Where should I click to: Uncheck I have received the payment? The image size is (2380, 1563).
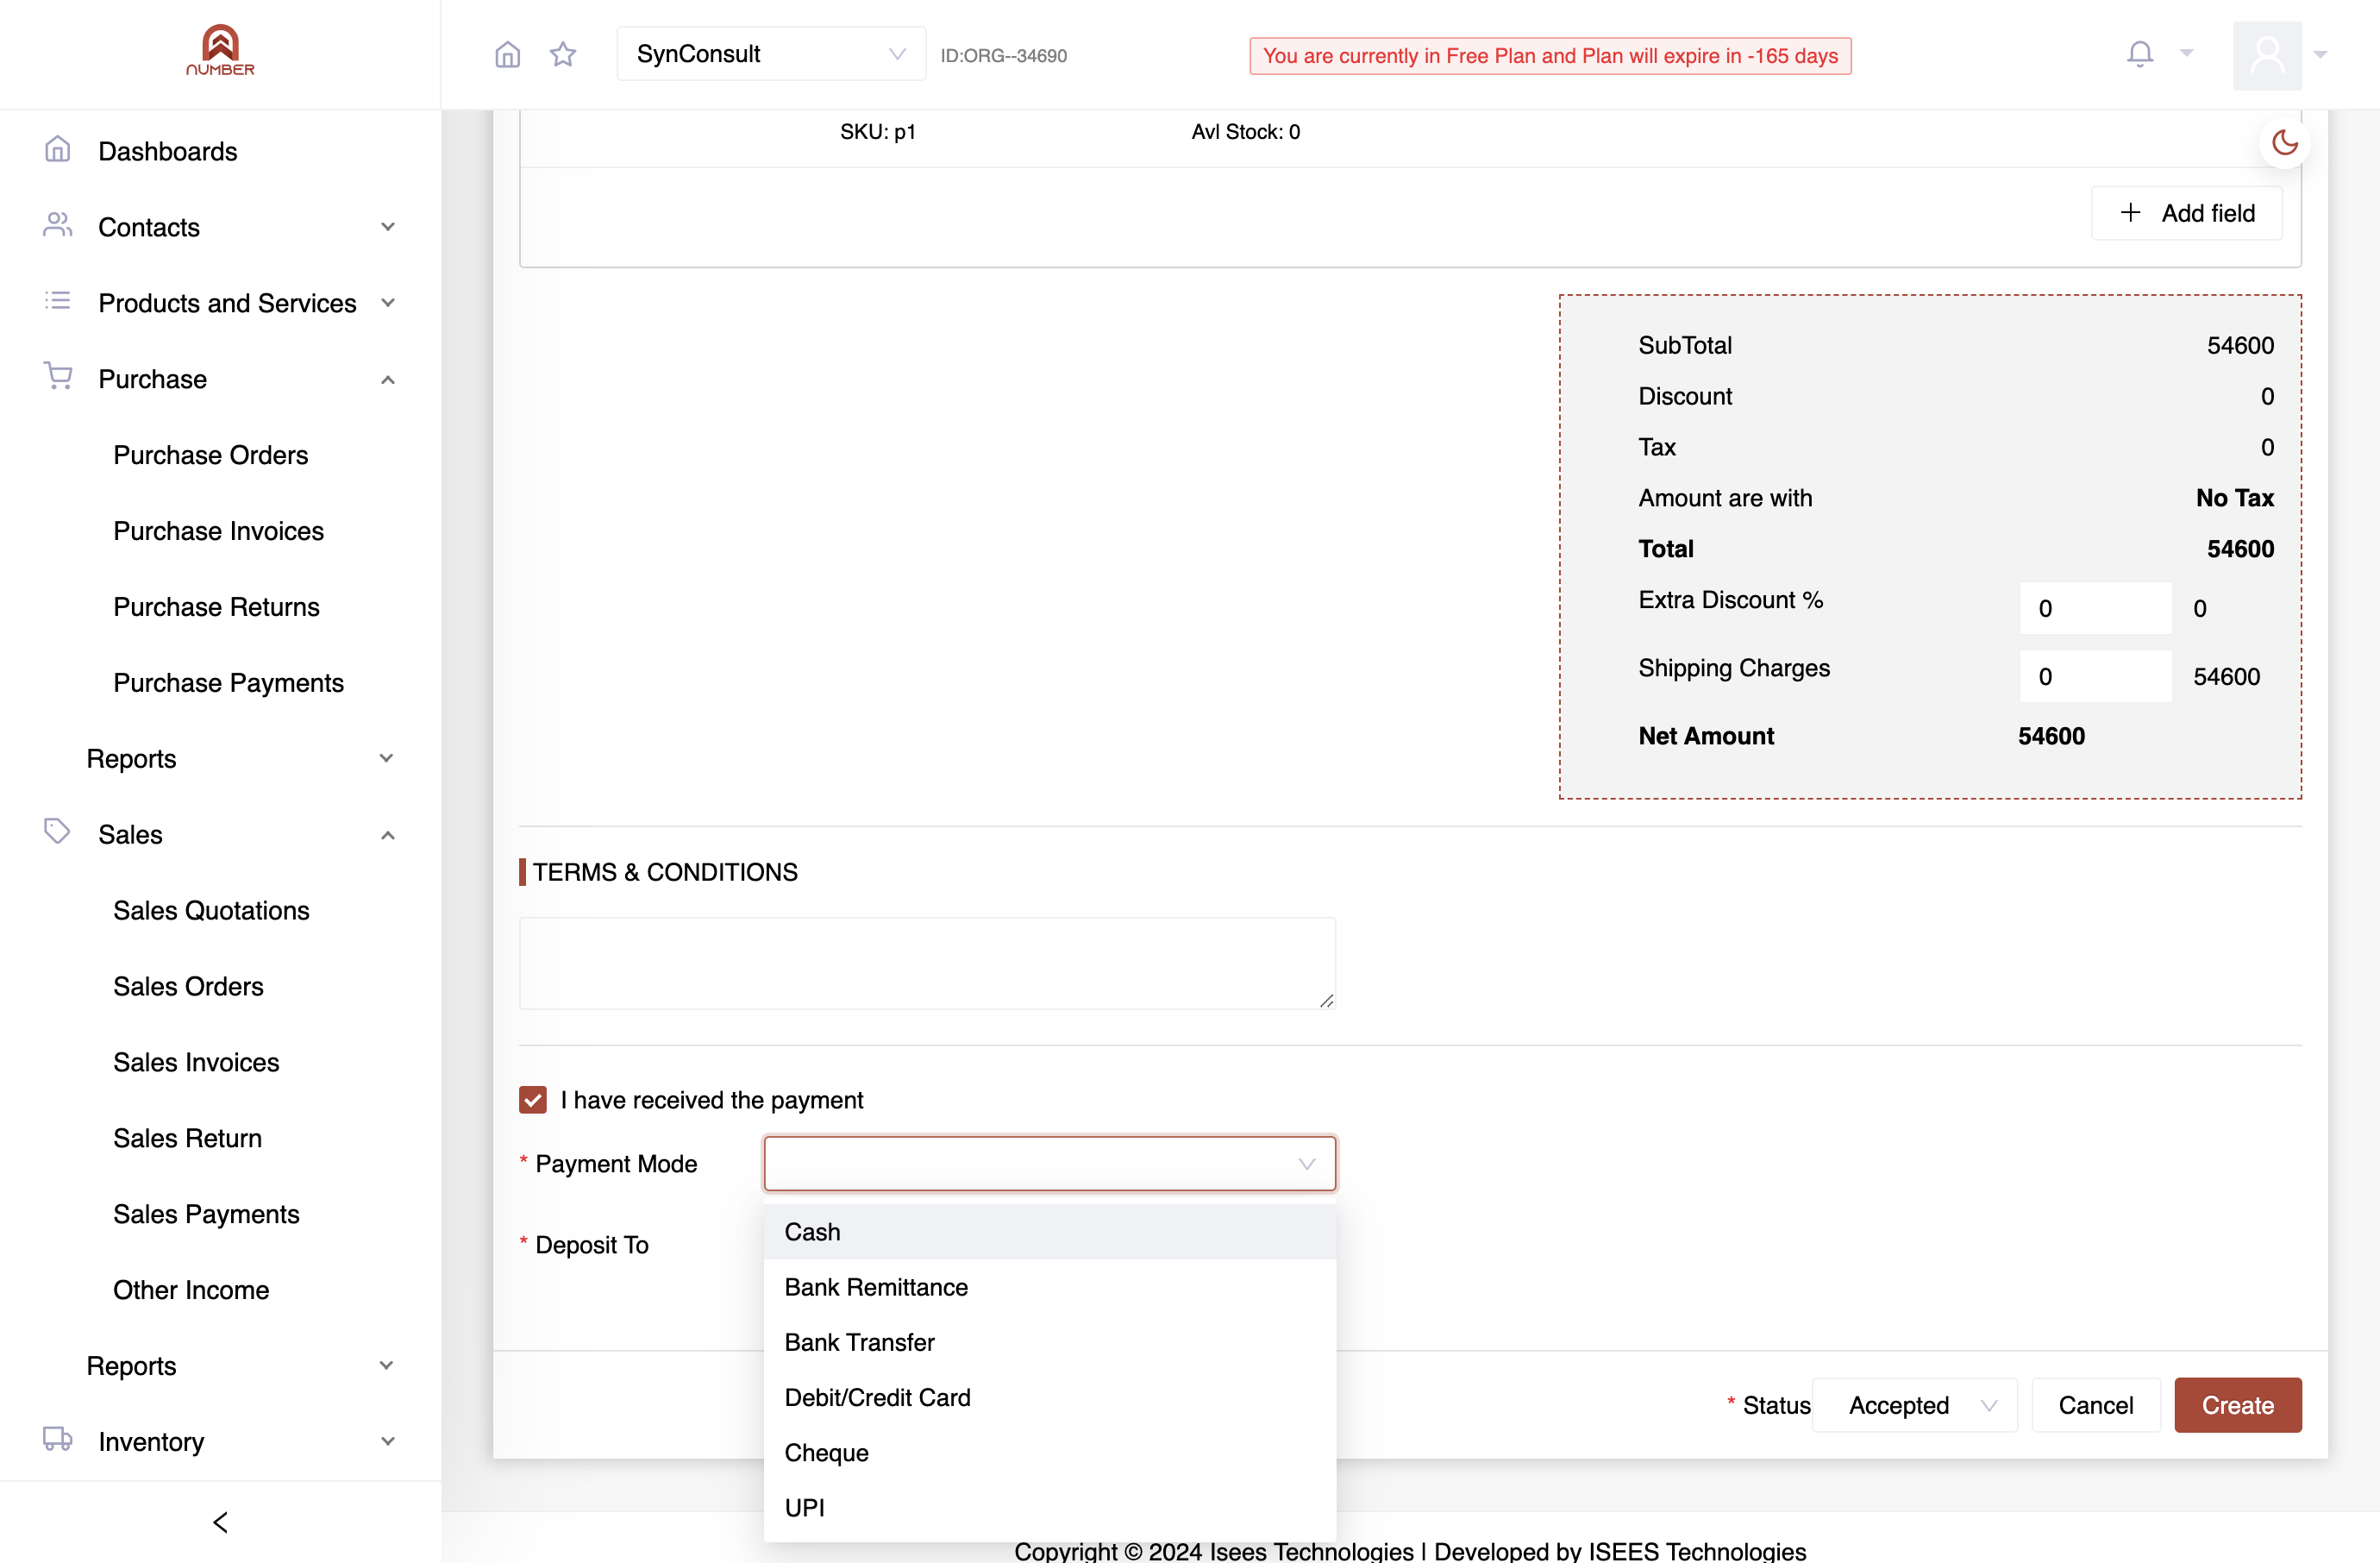[x=533, y=1100]
